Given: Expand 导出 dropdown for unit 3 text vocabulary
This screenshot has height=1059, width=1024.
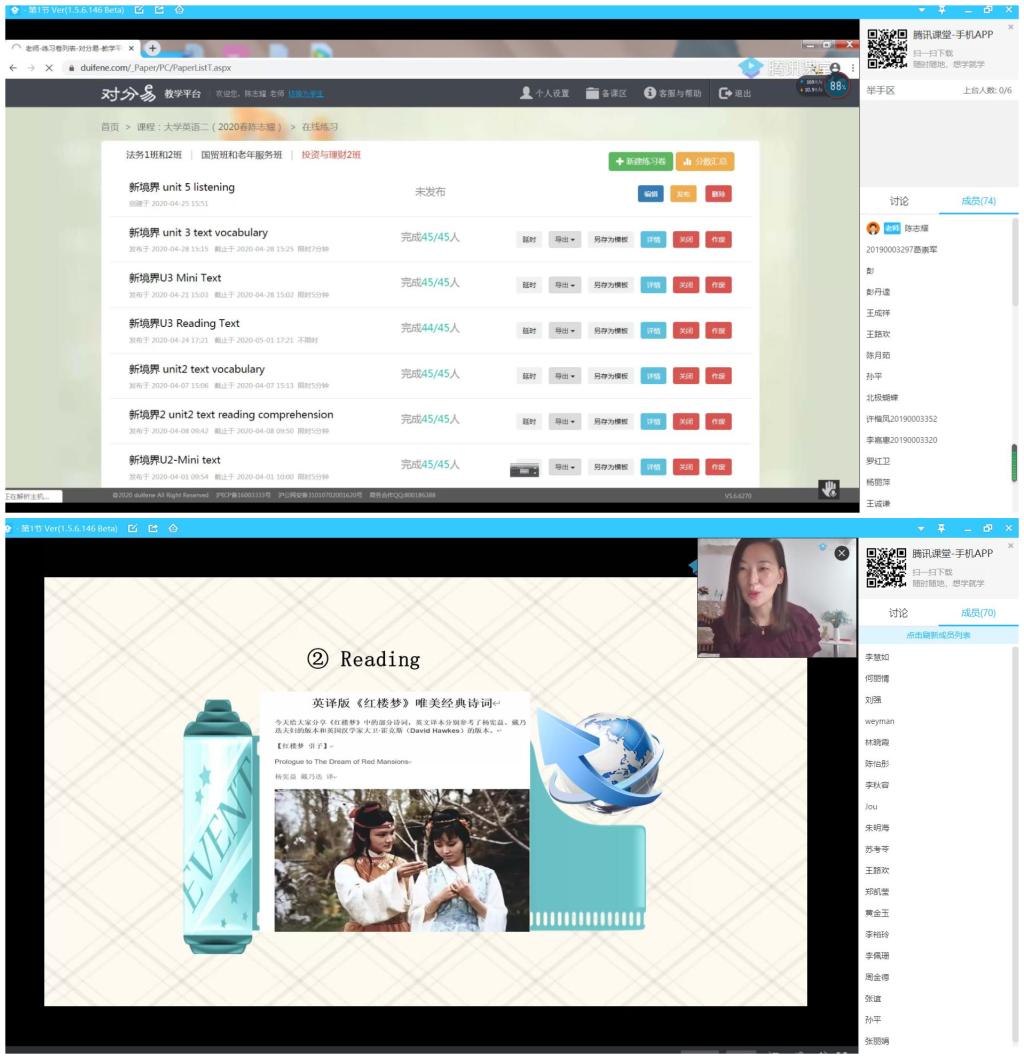Looking at the screenshot, I should (x=565, y=239).
